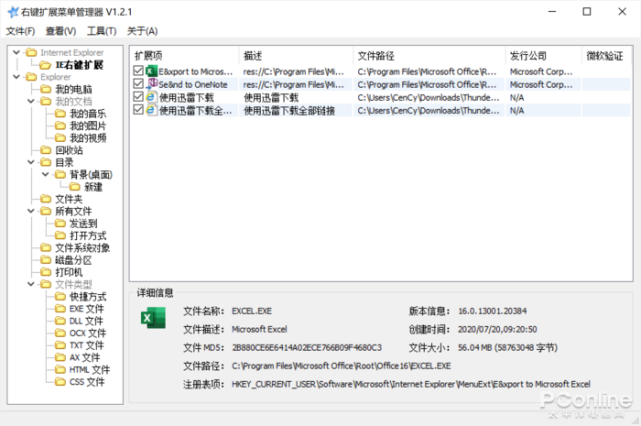Click the MD5 value 2B880CE6E6414A02ECE766B09F4680C3
Viewport: 641px width, 426px height.
pos(307,348)
